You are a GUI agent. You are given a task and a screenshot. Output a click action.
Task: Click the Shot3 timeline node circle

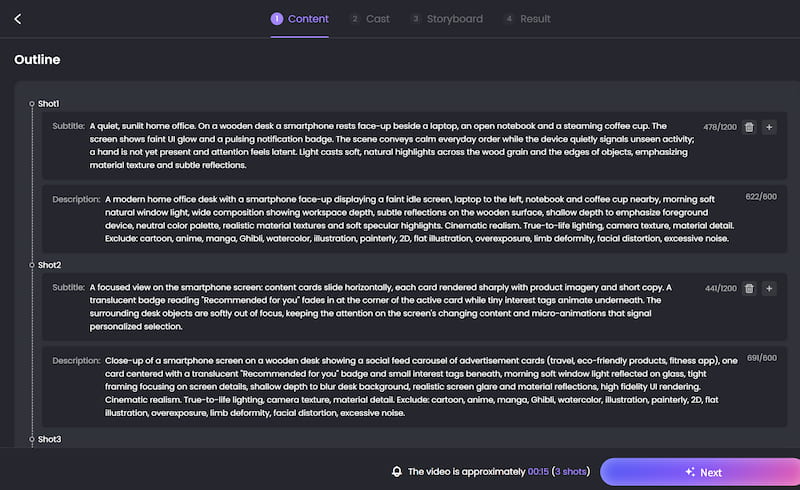[32, 439]
